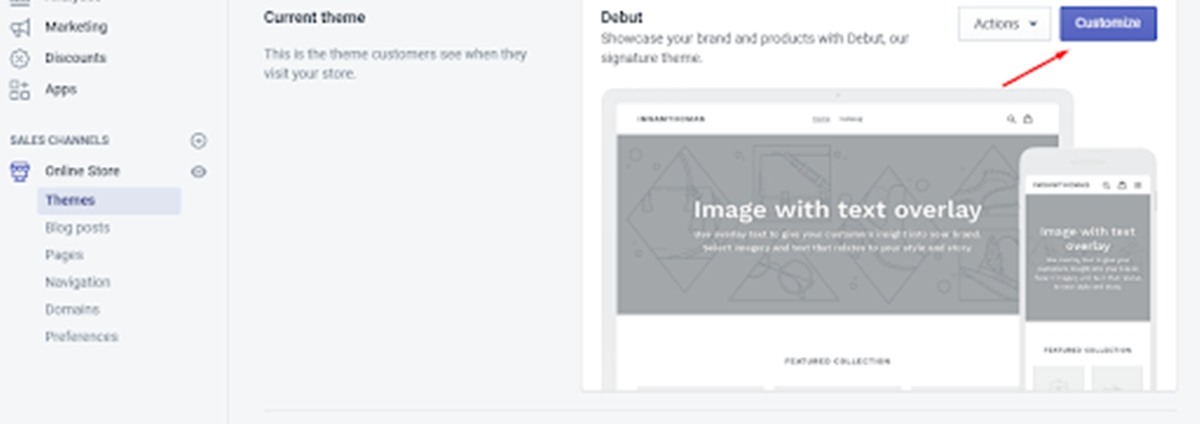This screenshot has width=1200, height=424.
Task: Click the Customize button
Action: (x=1108, y=24)
